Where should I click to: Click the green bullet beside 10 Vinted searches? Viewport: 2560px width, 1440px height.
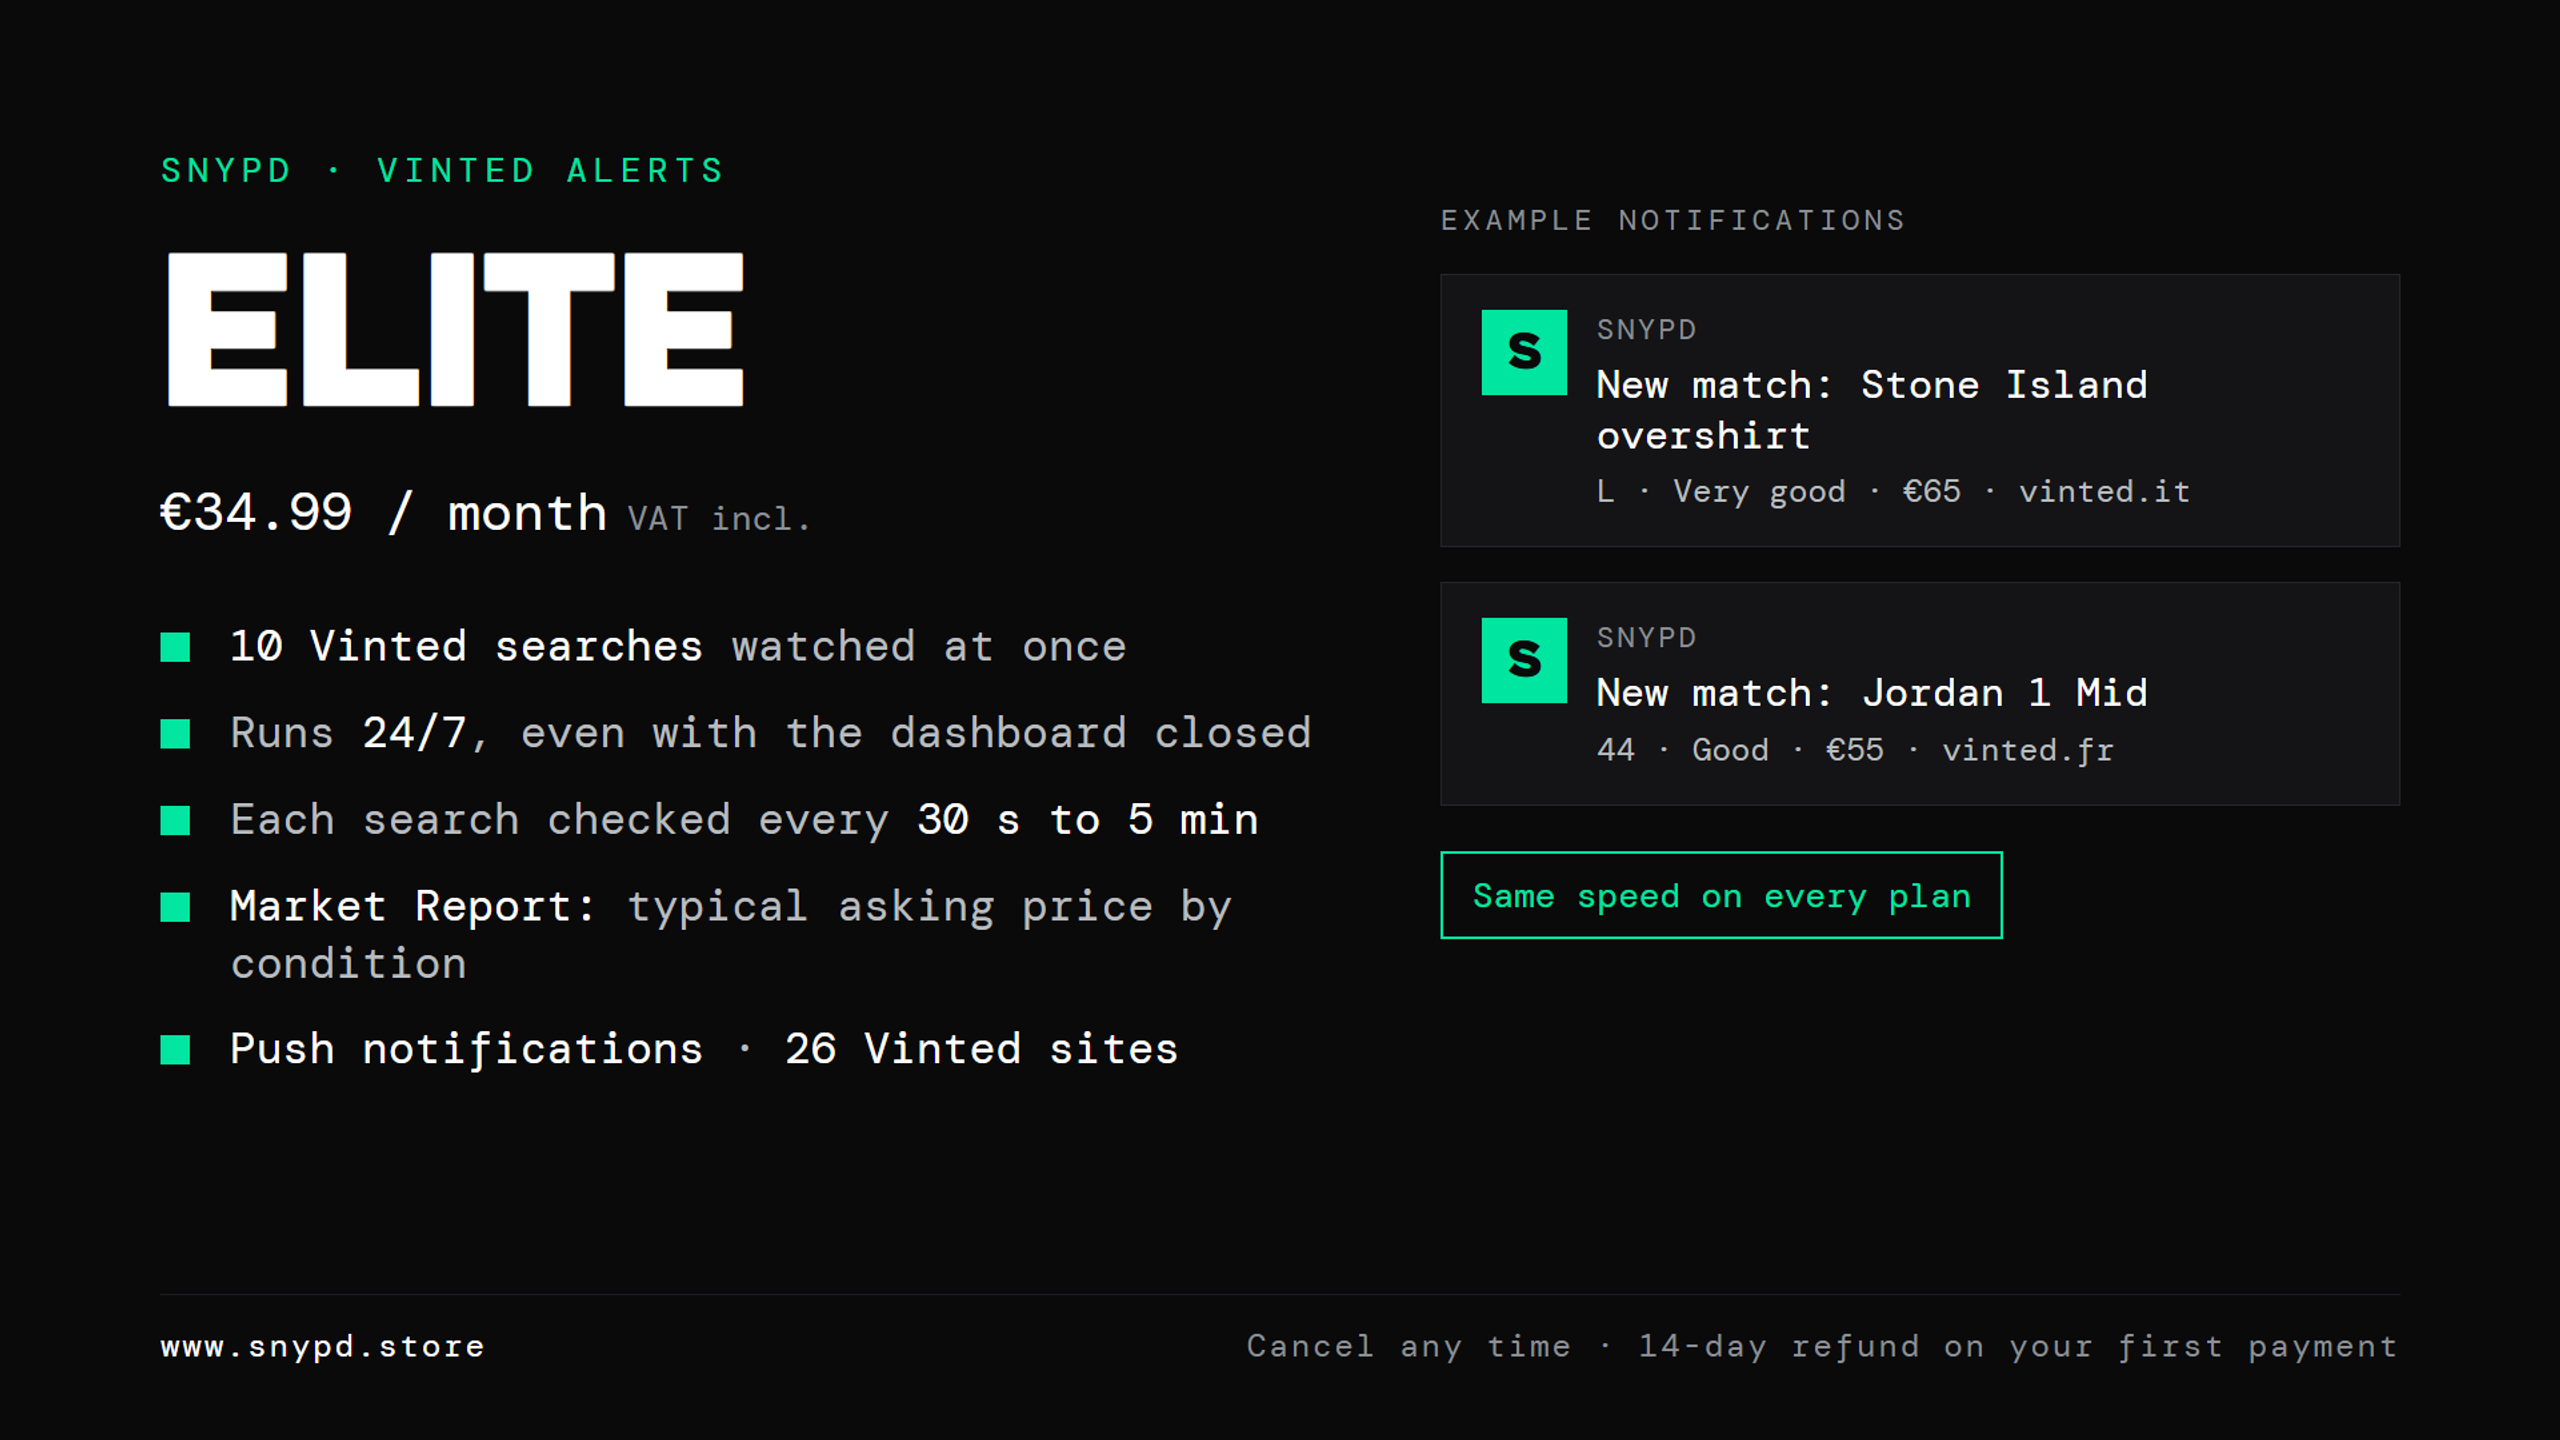175,647
